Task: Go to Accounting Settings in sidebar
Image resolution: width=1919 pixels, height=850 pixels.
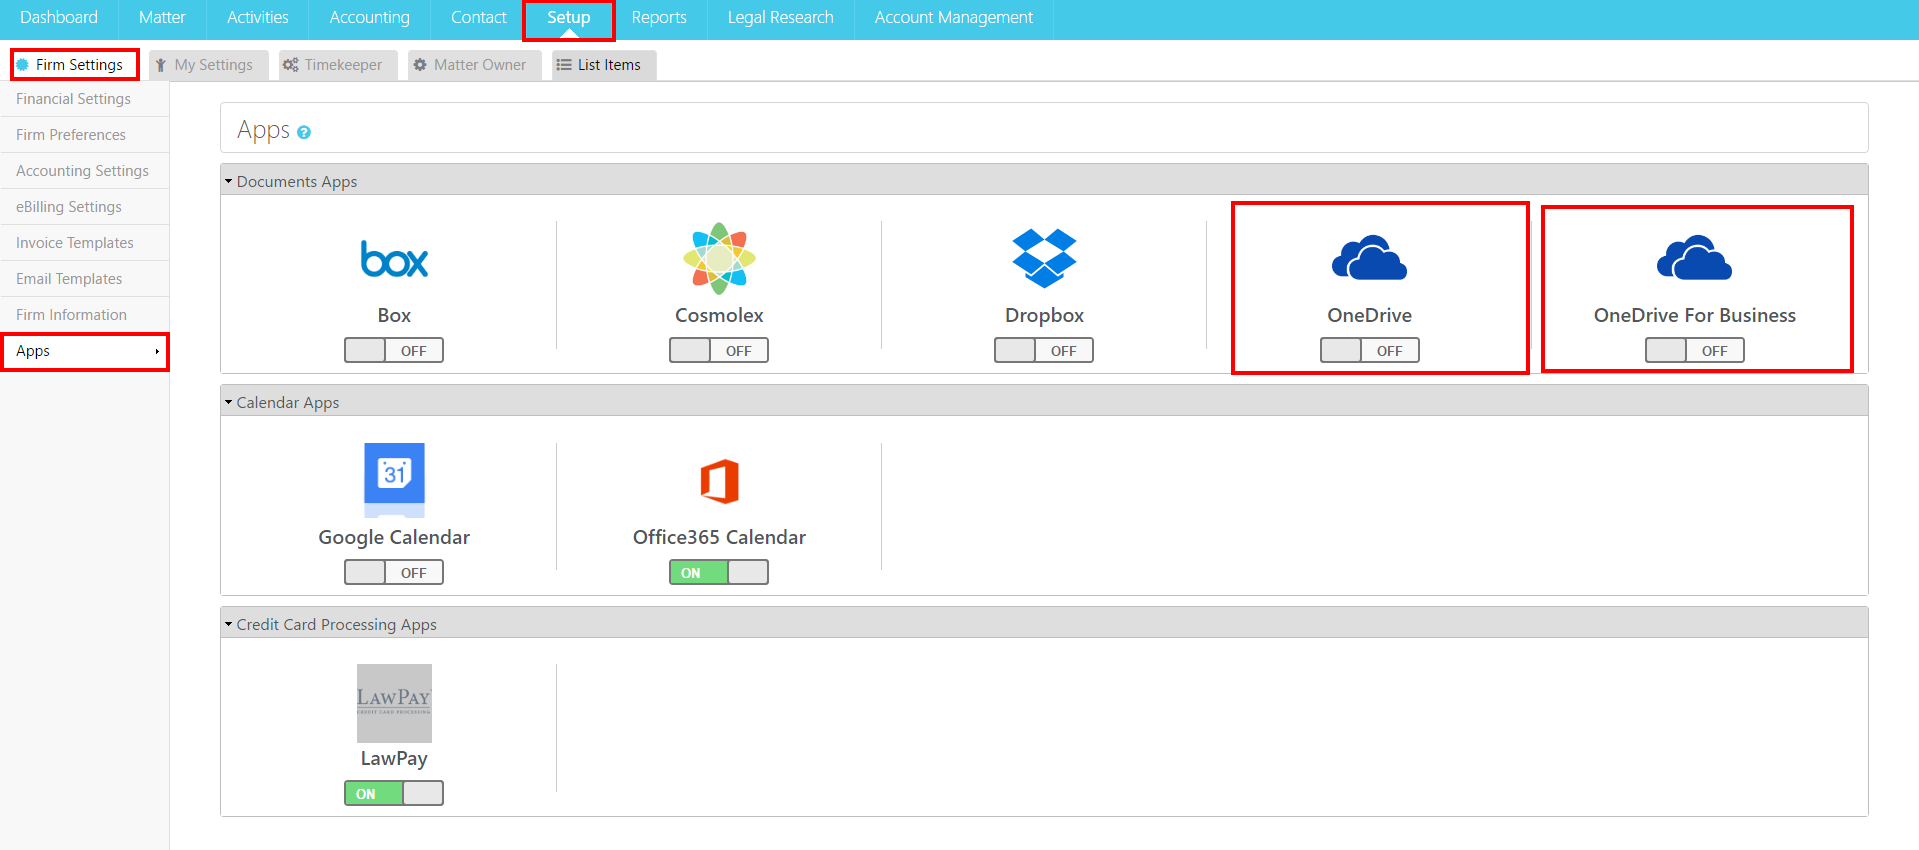Action: tap(85, 171)
